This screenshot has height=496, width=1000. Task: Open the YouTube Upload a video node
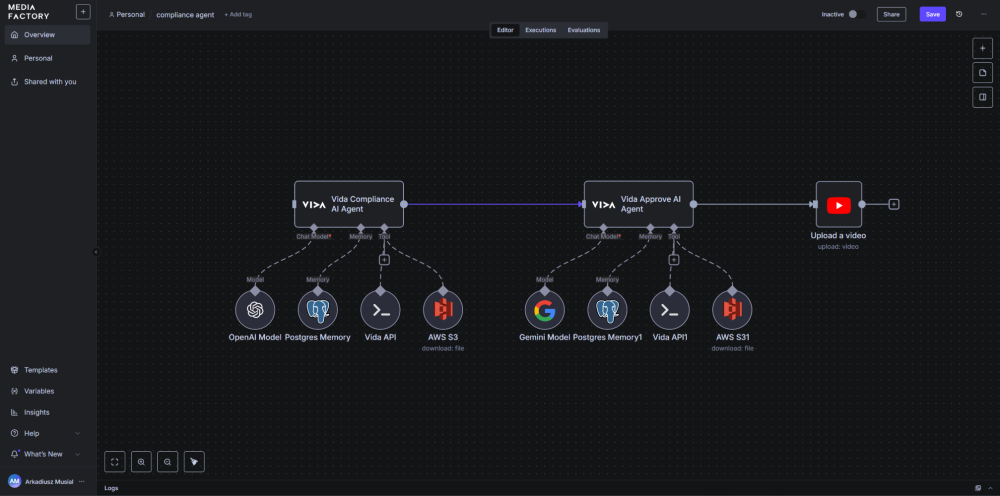tap(839, 204)
